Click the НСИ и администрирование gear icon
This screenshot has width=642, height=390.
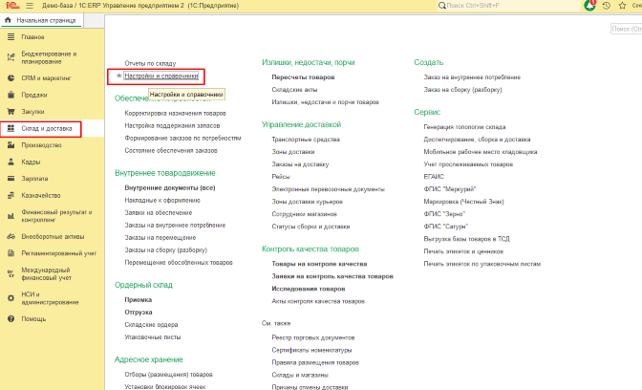pyautogui.click(x=11, y=298)
